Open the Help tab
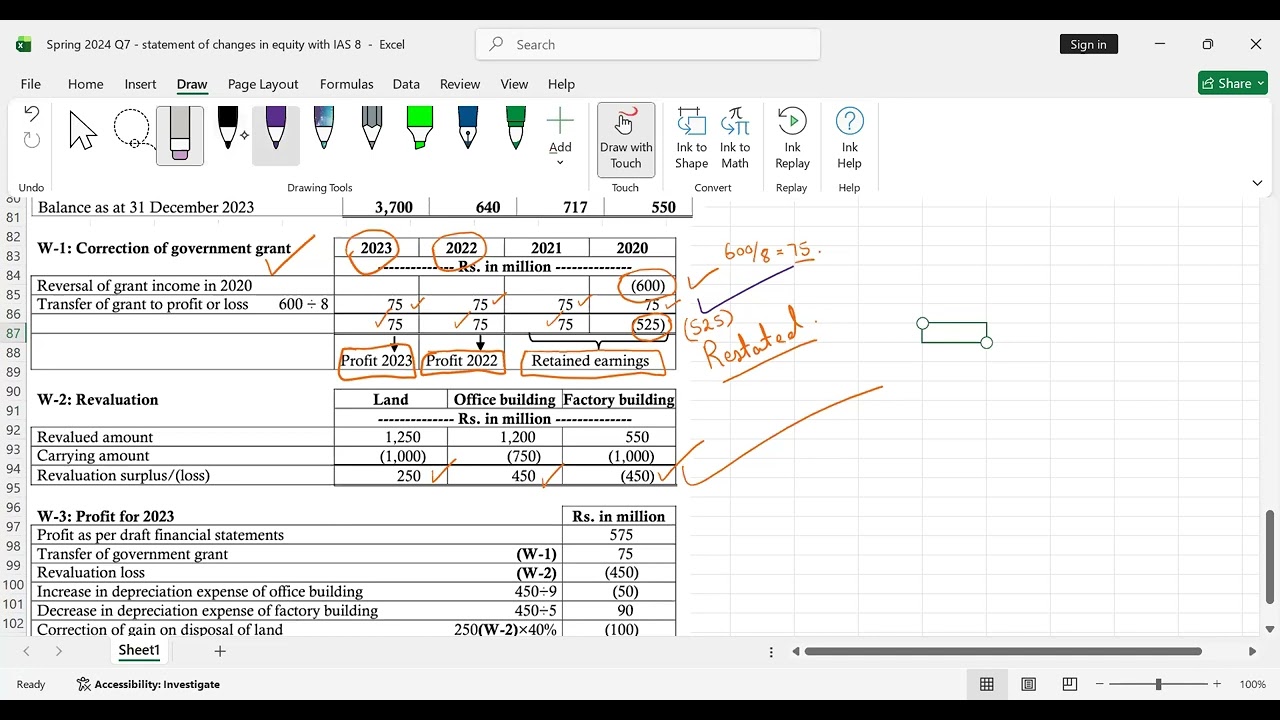The height and width of the screenshot is (720, 1280). coord(561,84)
